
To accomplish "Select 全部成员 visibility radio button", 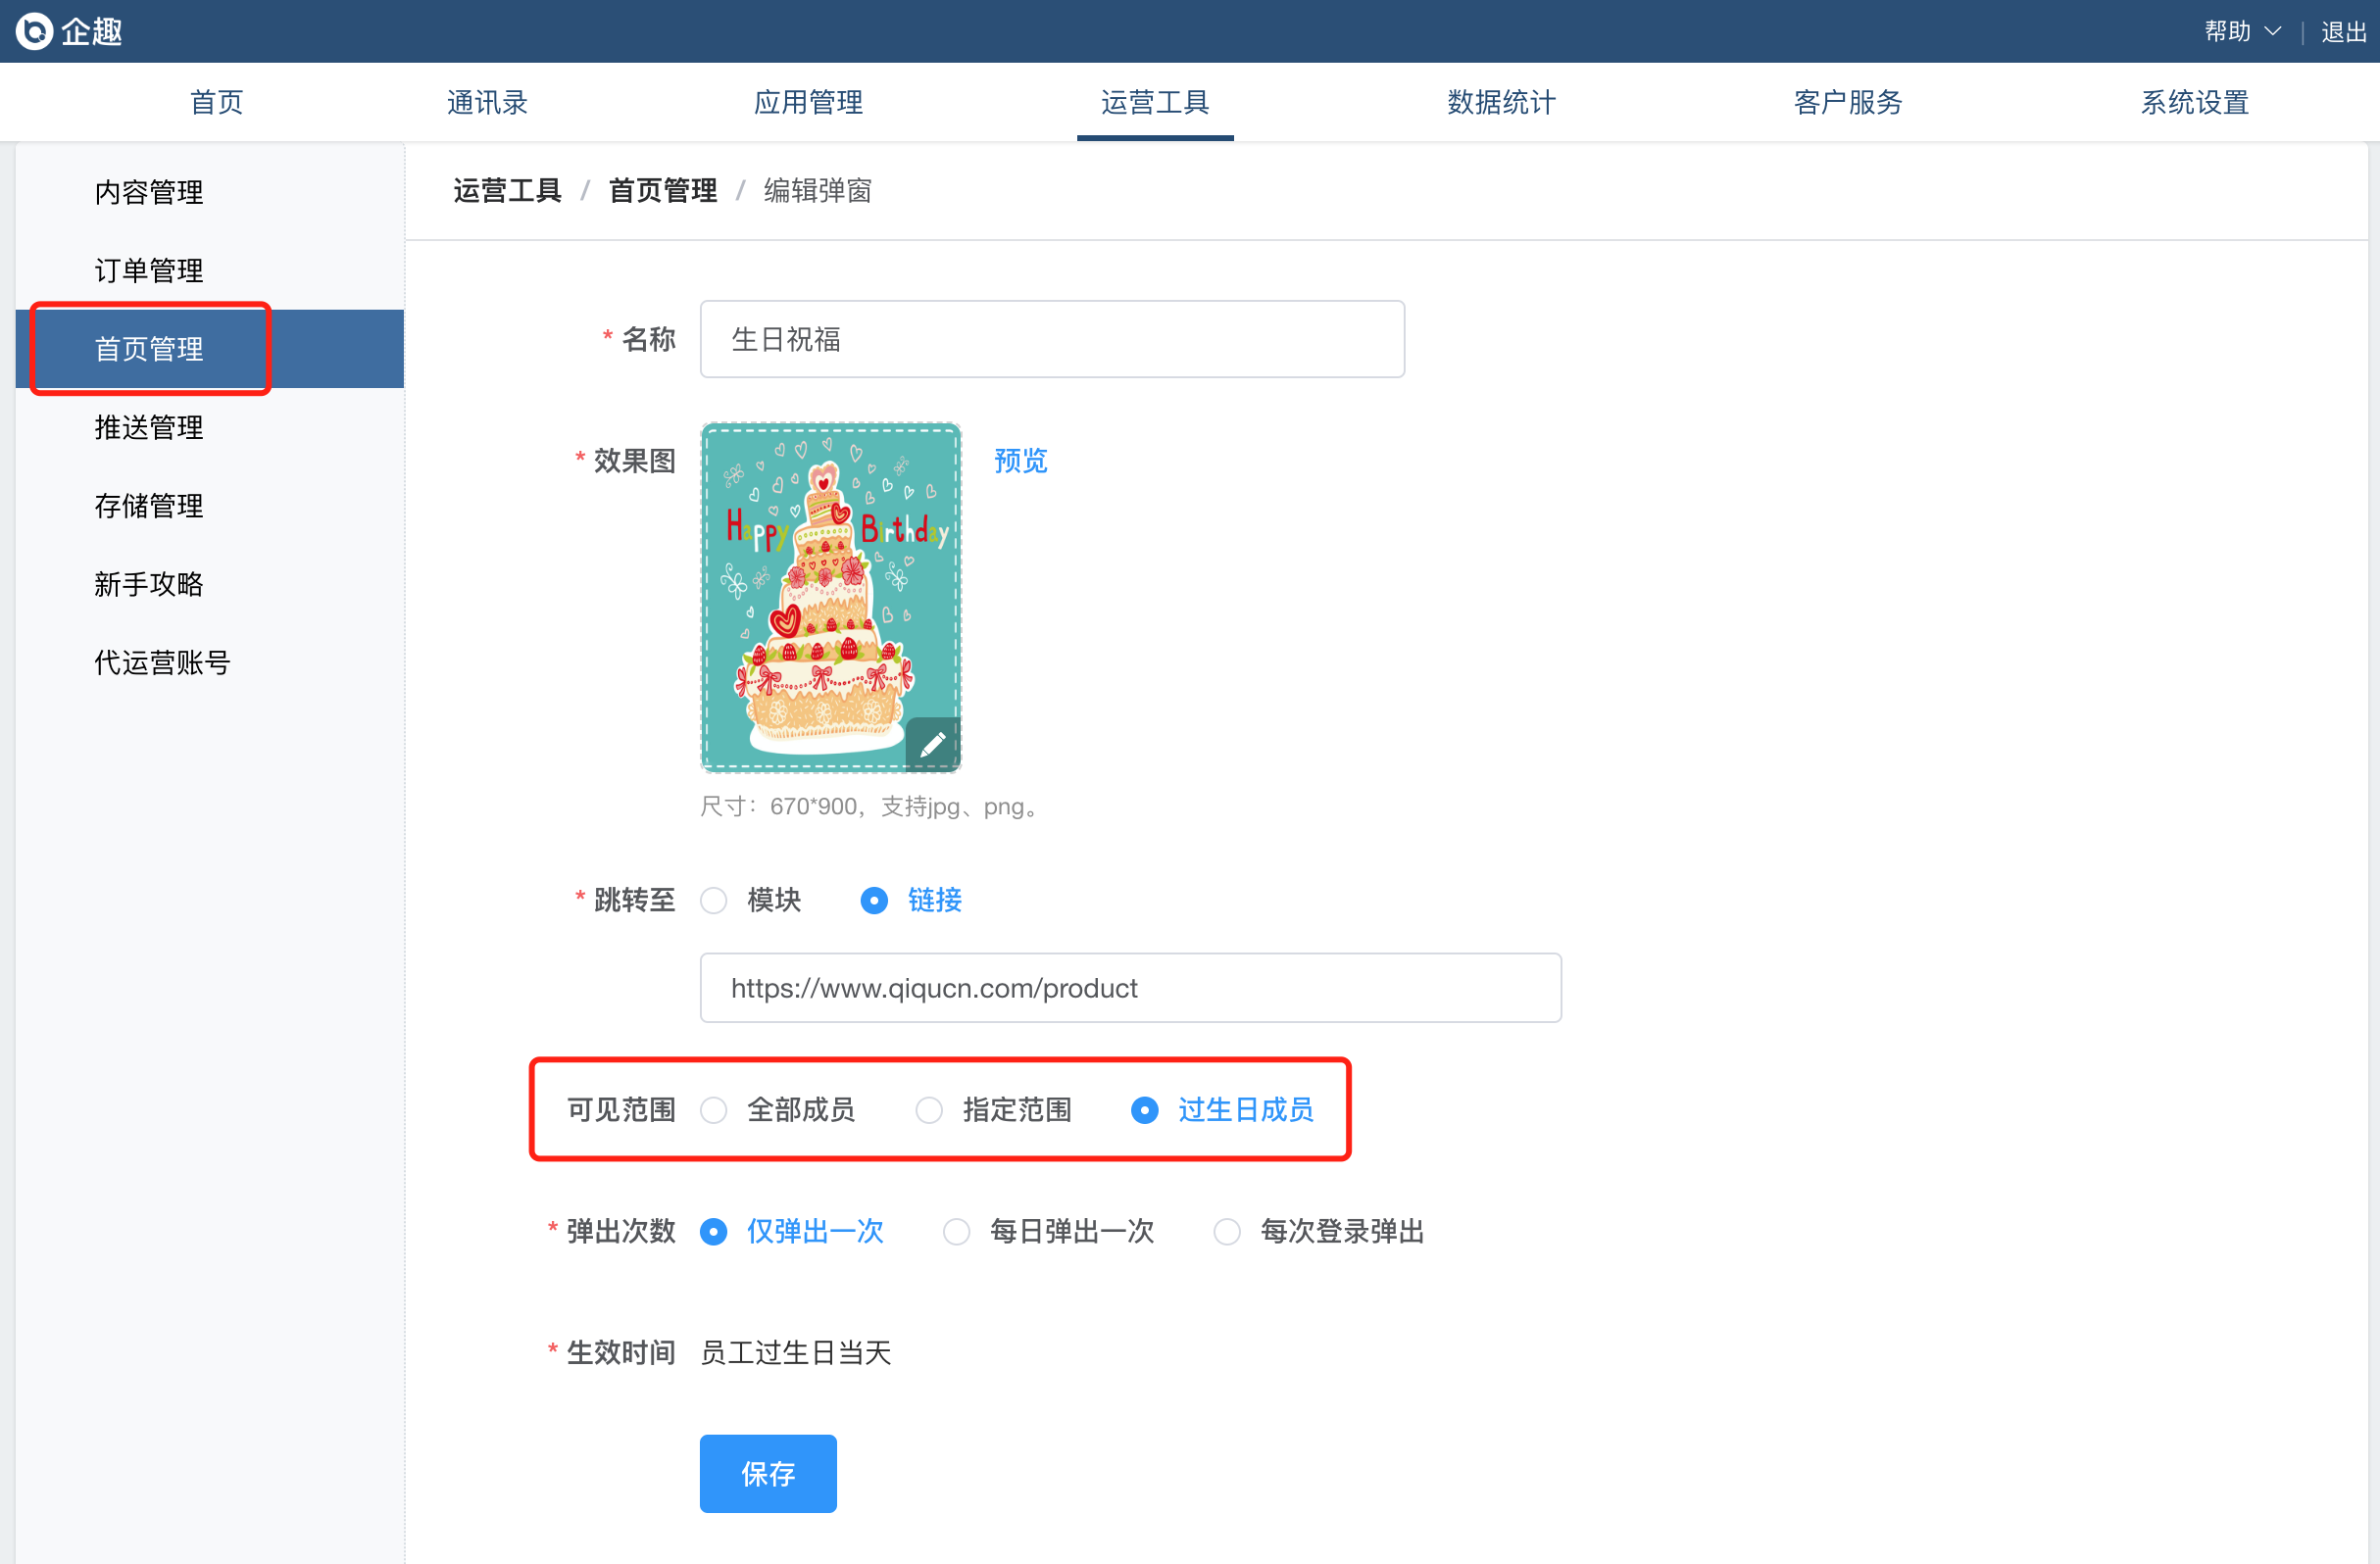I will pyautogui.click(x=714, y=1110).
